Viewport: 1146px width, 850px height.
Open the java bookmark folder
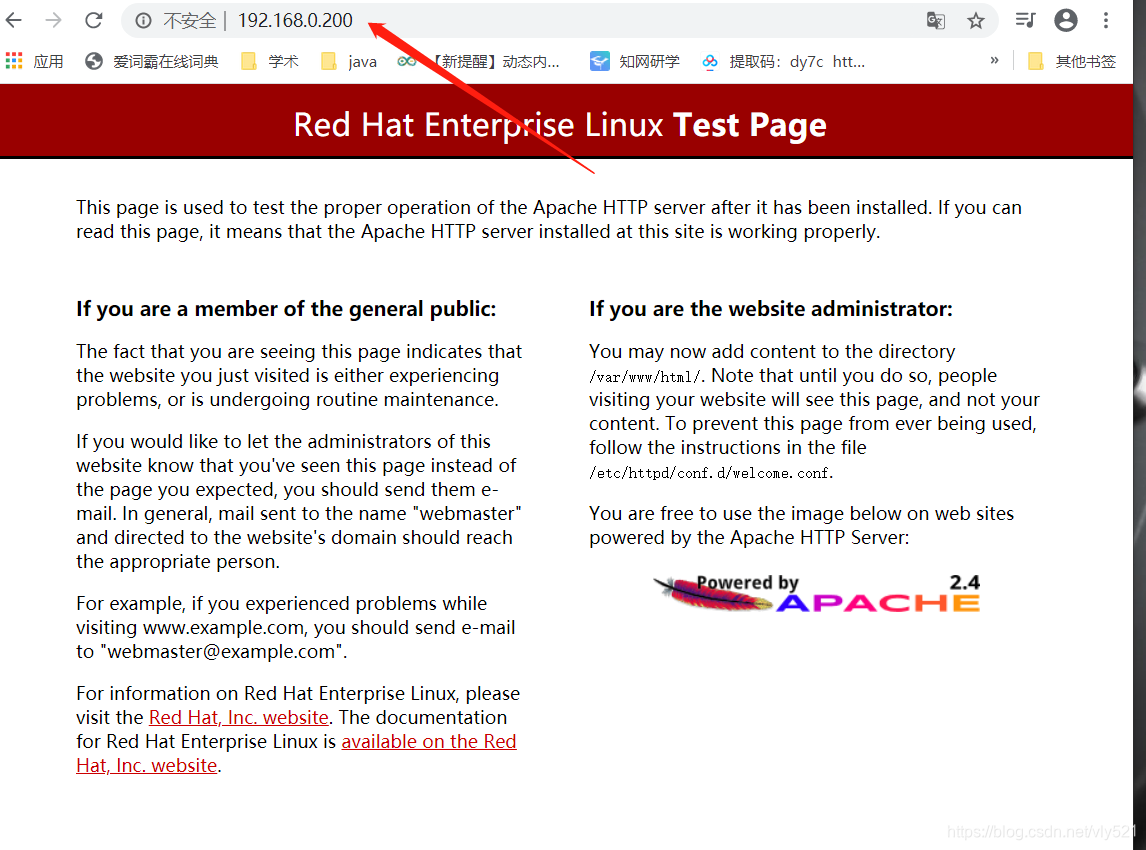[349, 61]
